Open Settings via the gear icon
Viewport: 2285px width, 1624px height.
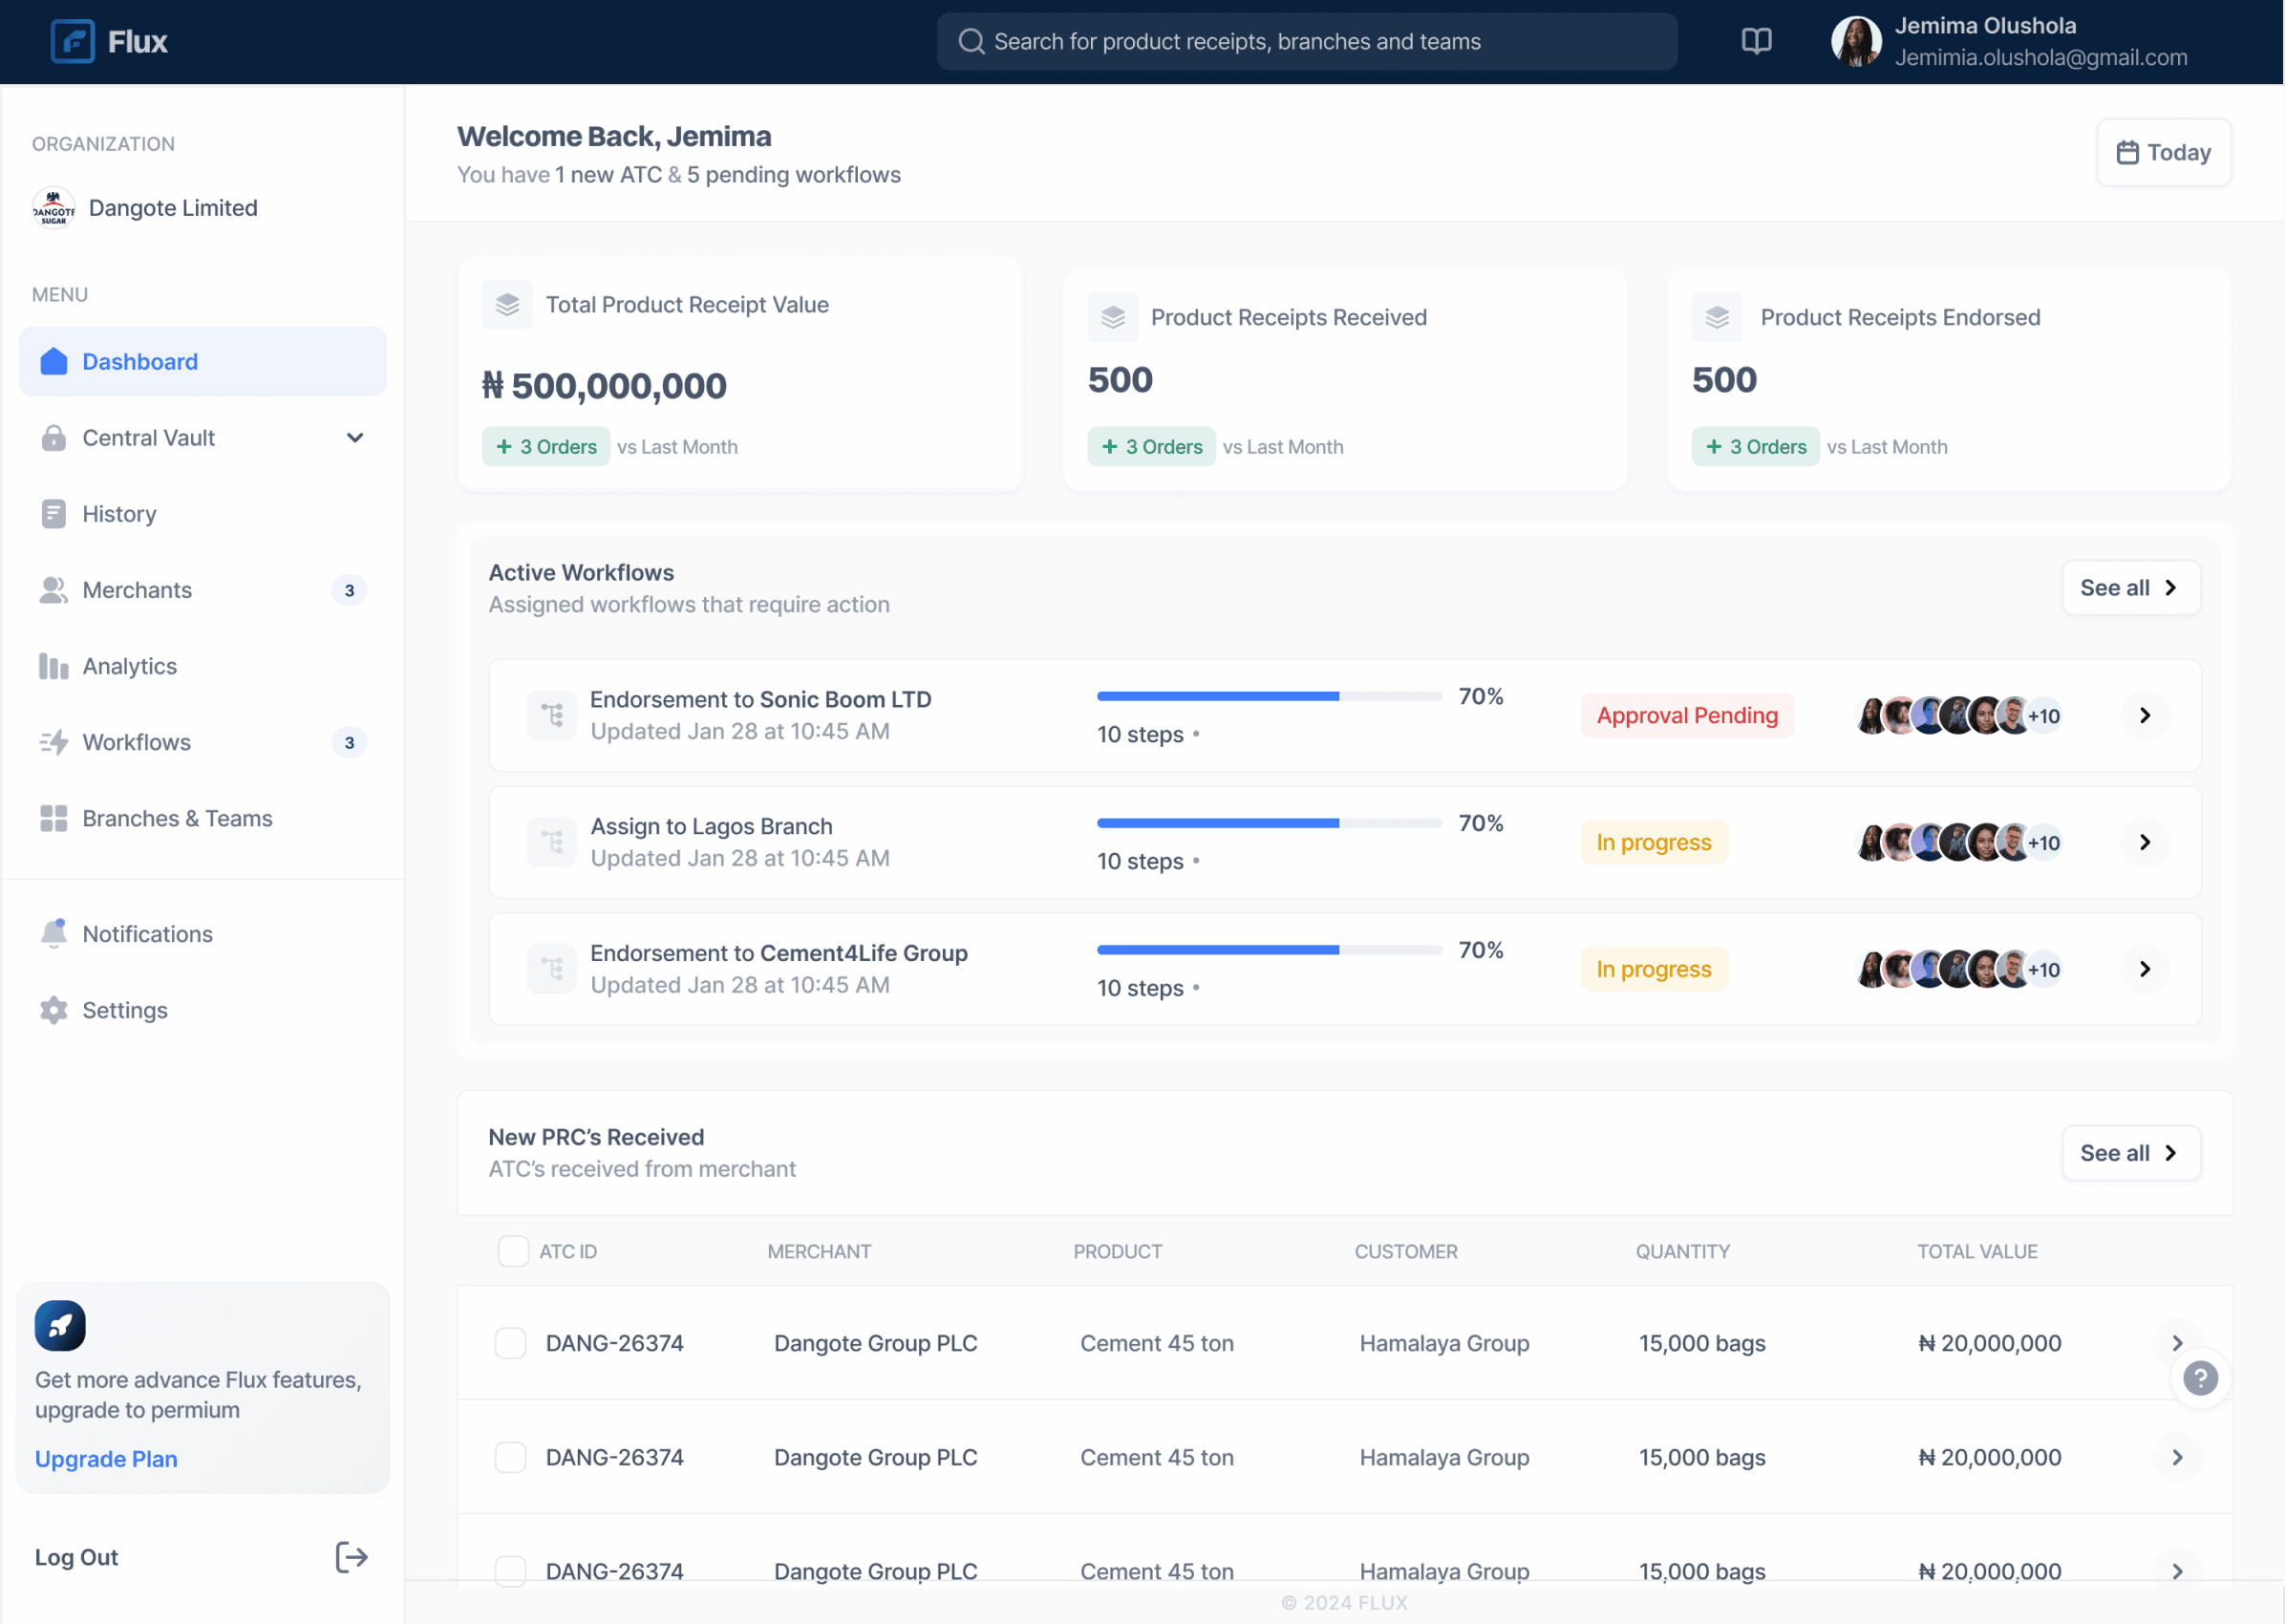coord(54,1010)
